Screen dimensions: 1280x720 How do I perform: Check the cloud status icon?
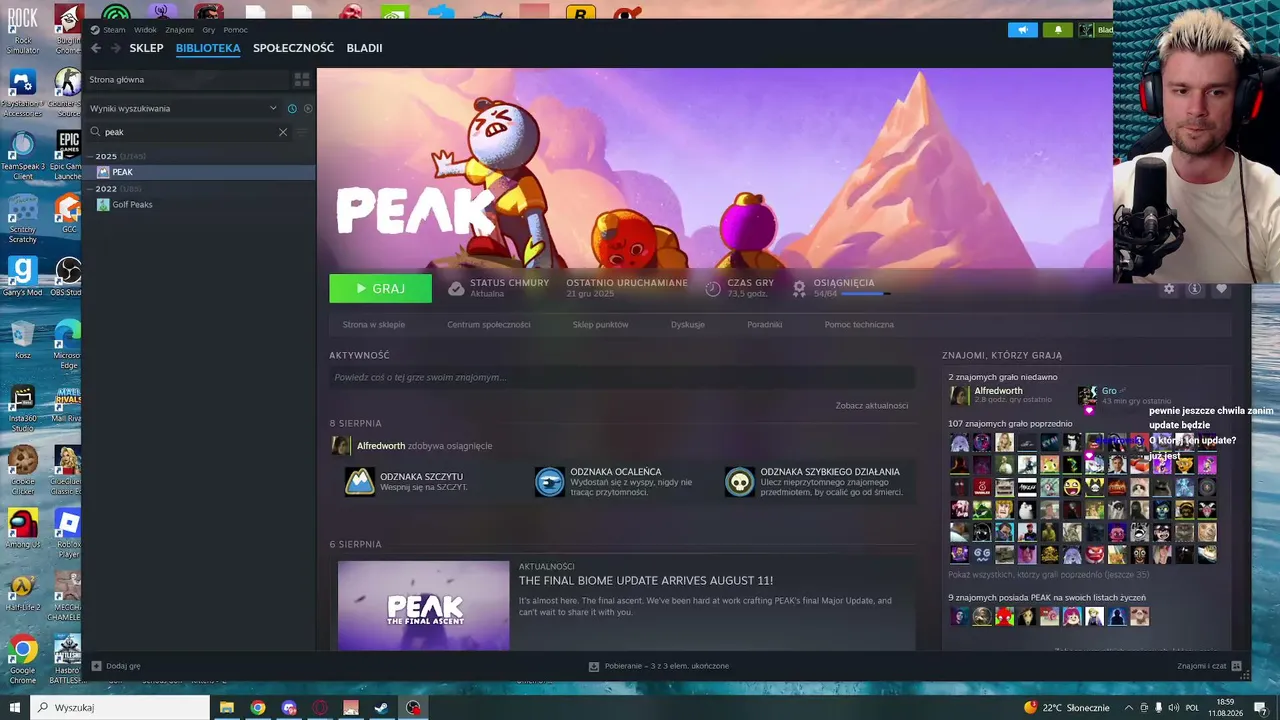pos(456,288)
